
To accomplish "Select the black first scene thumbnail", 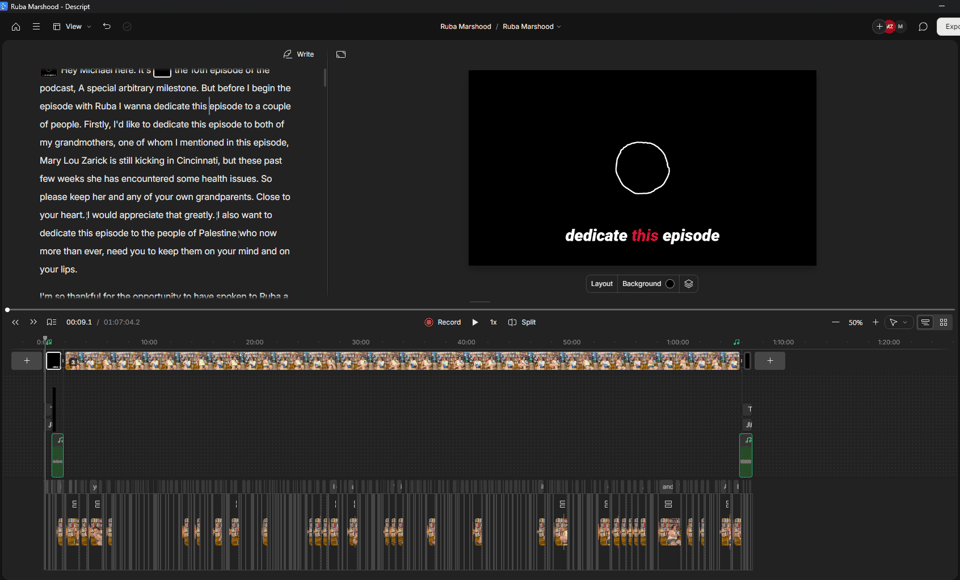I will point(54,361).
